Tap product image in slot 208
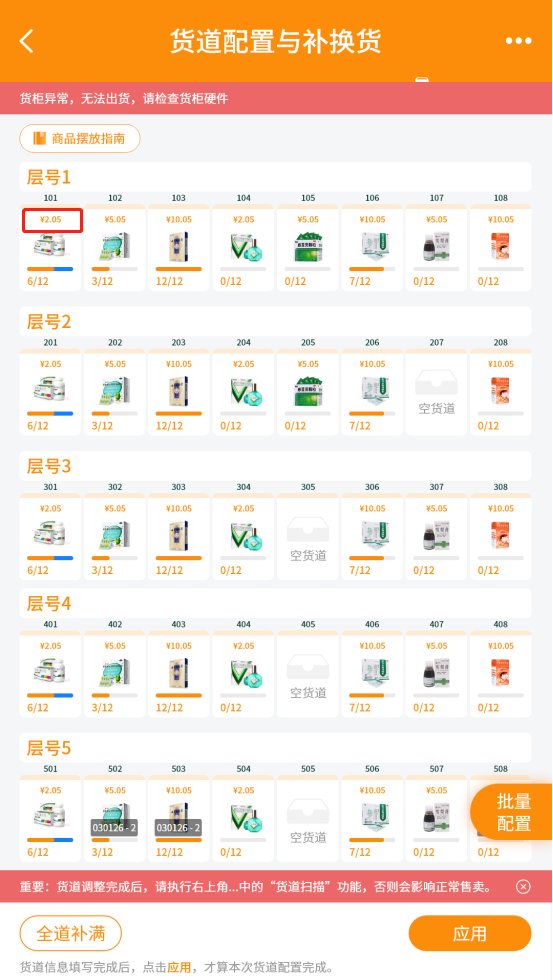This screenshot has height=980, width=553. [x=501, y=391]
